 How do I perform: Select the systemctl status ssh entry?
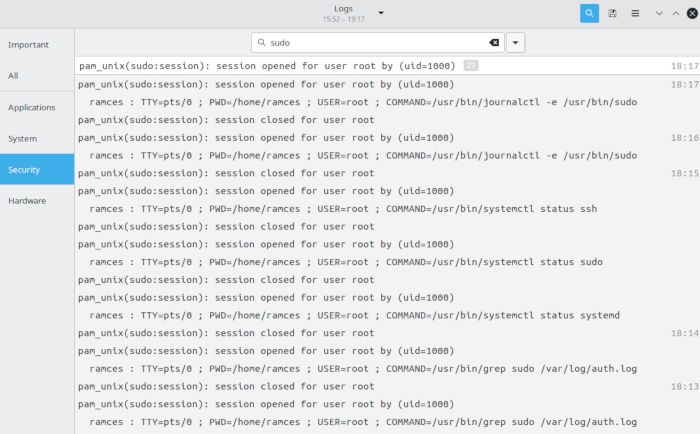click(x=387, y=209)
